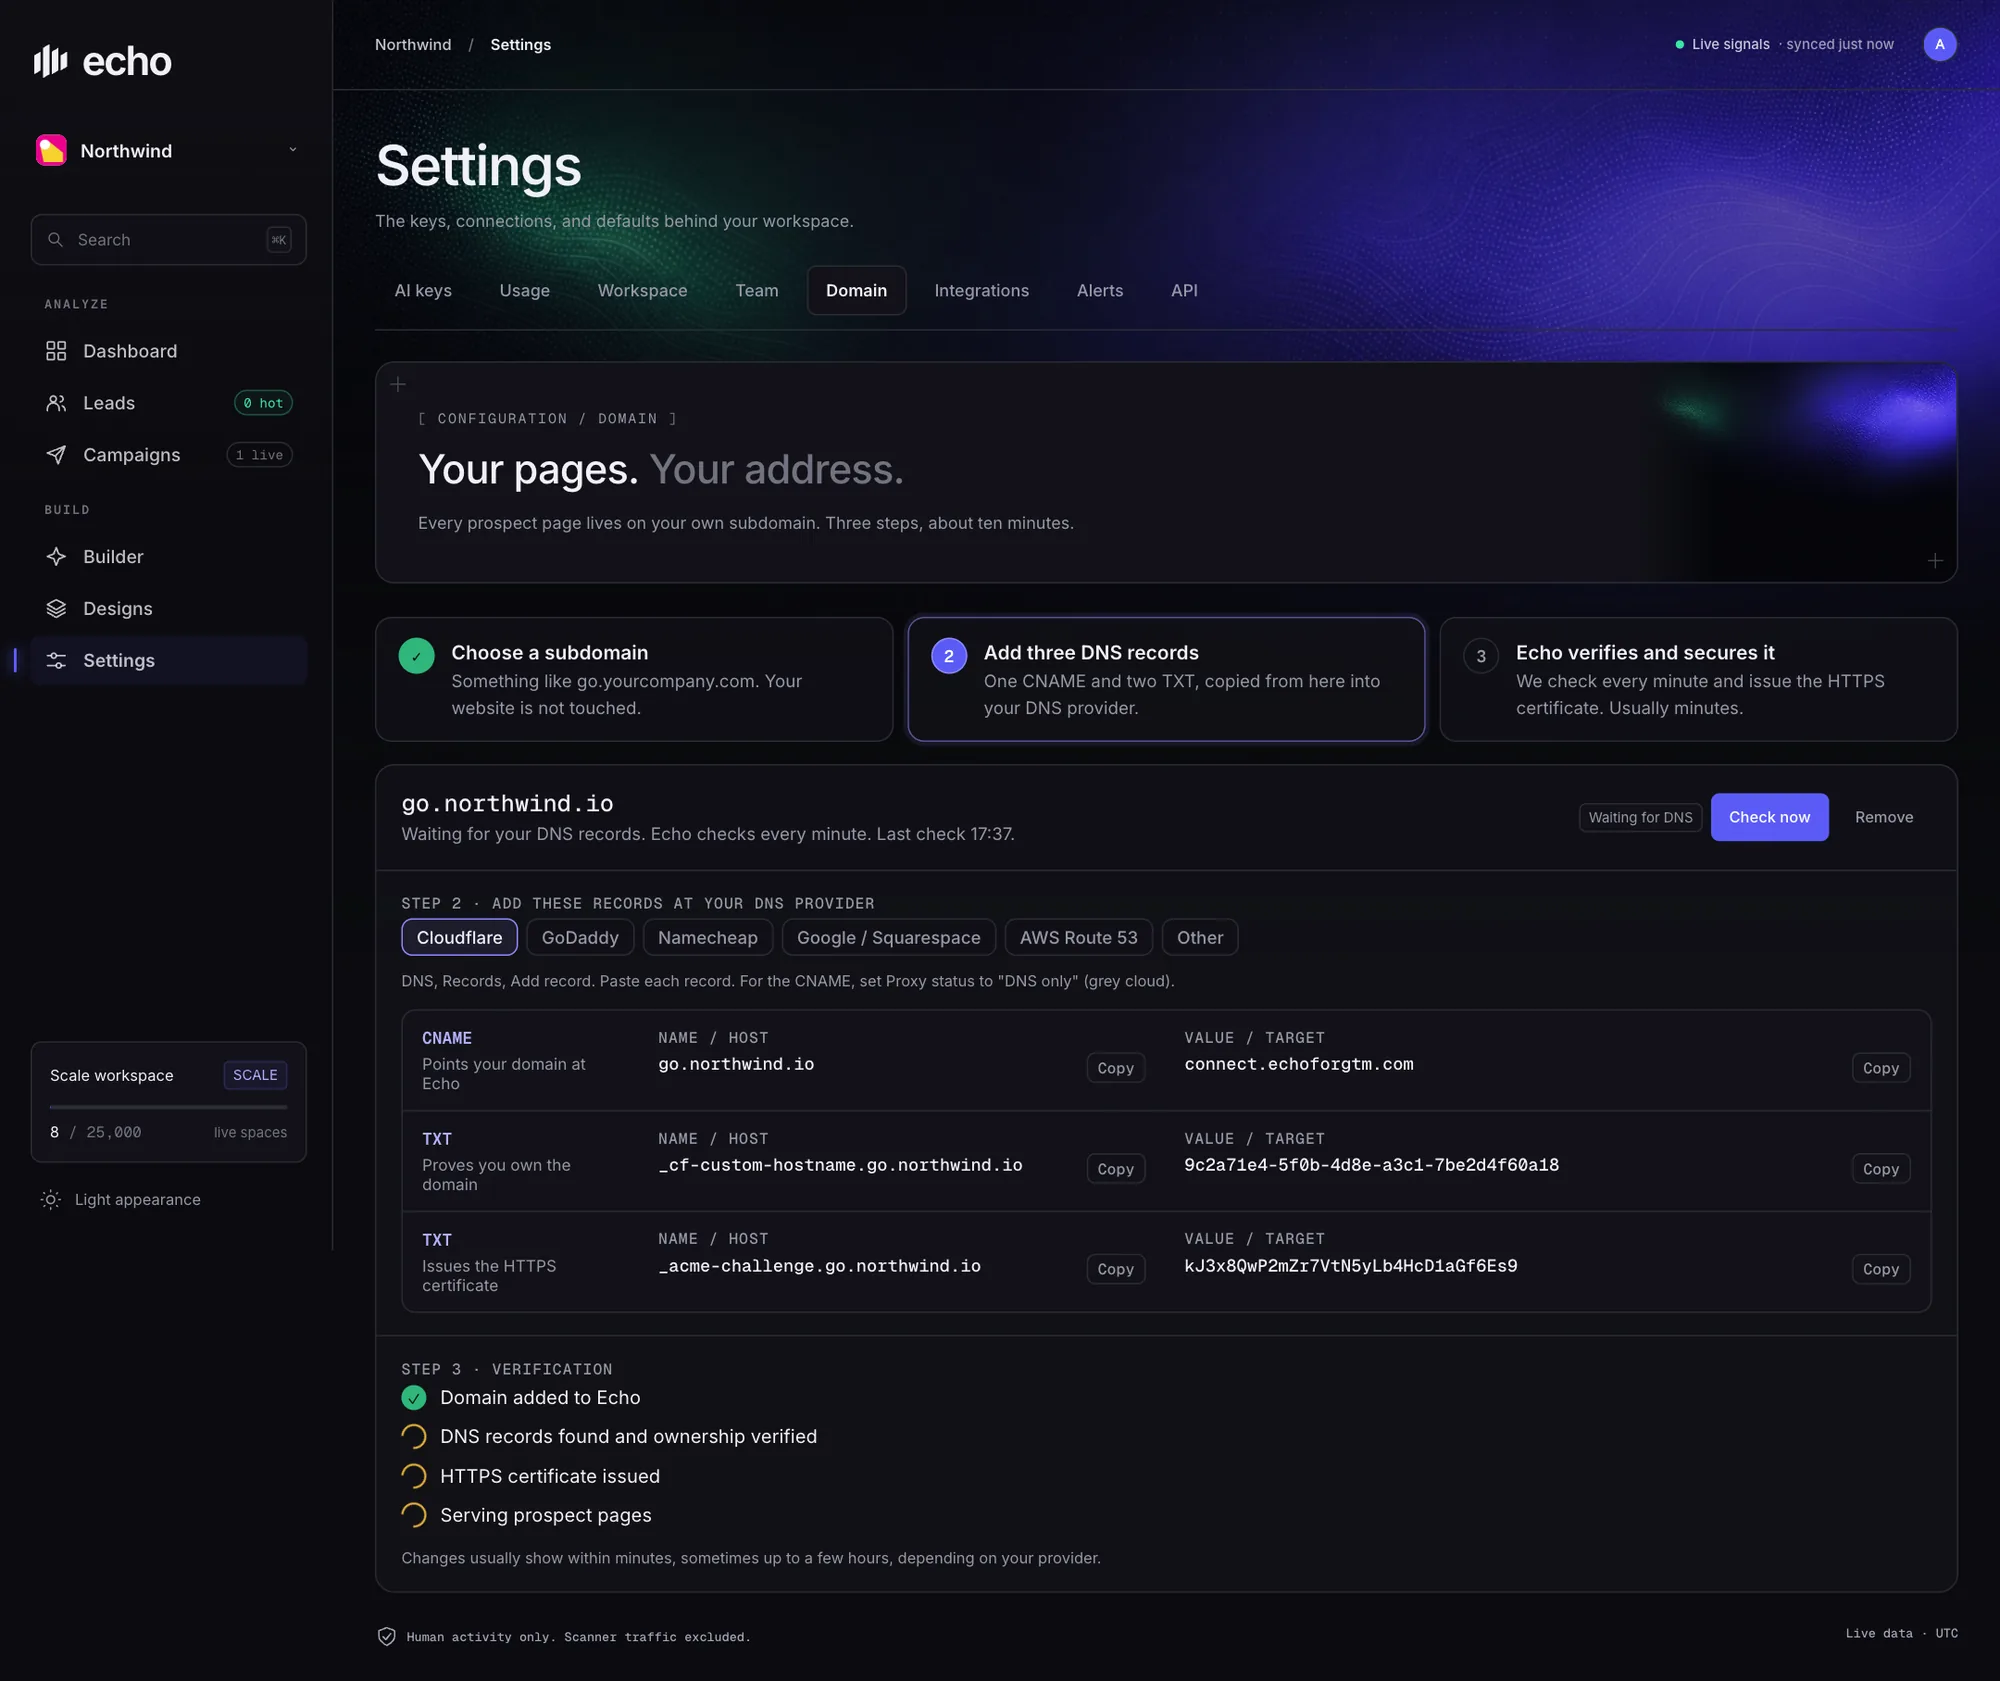
Task: Select the 'Choose a subdomain' step card
Action: click(634, 679)
